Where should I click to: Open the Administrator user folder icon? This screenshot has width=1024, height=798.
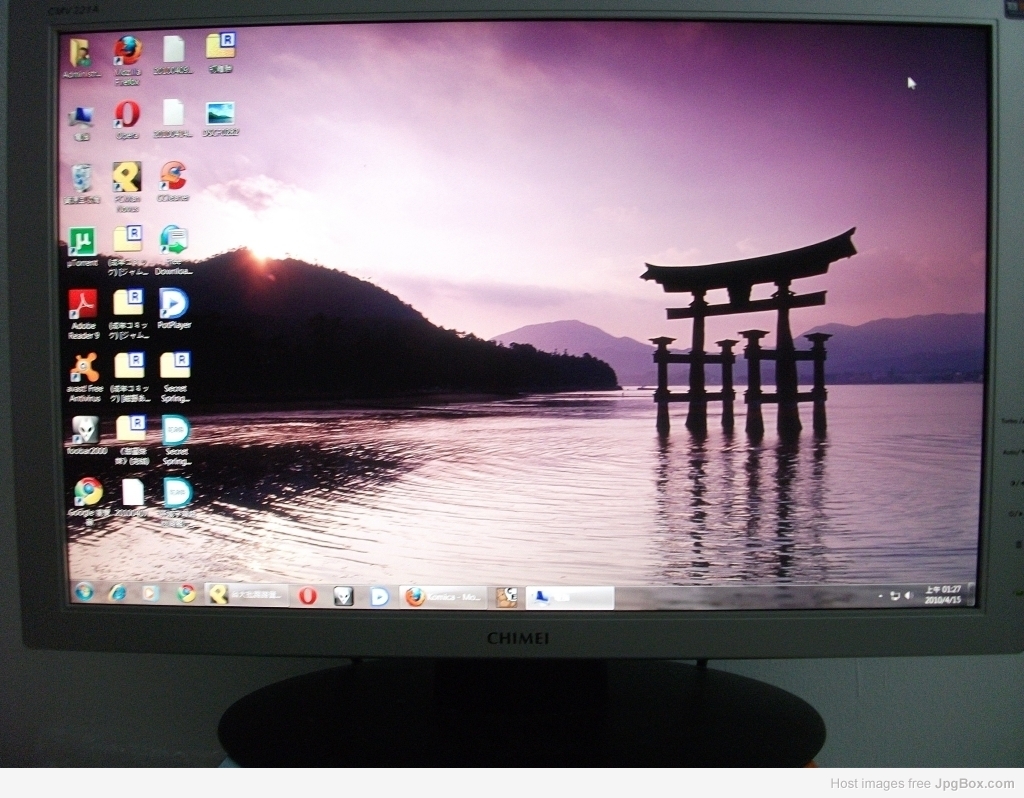click(x=80, y=53)
